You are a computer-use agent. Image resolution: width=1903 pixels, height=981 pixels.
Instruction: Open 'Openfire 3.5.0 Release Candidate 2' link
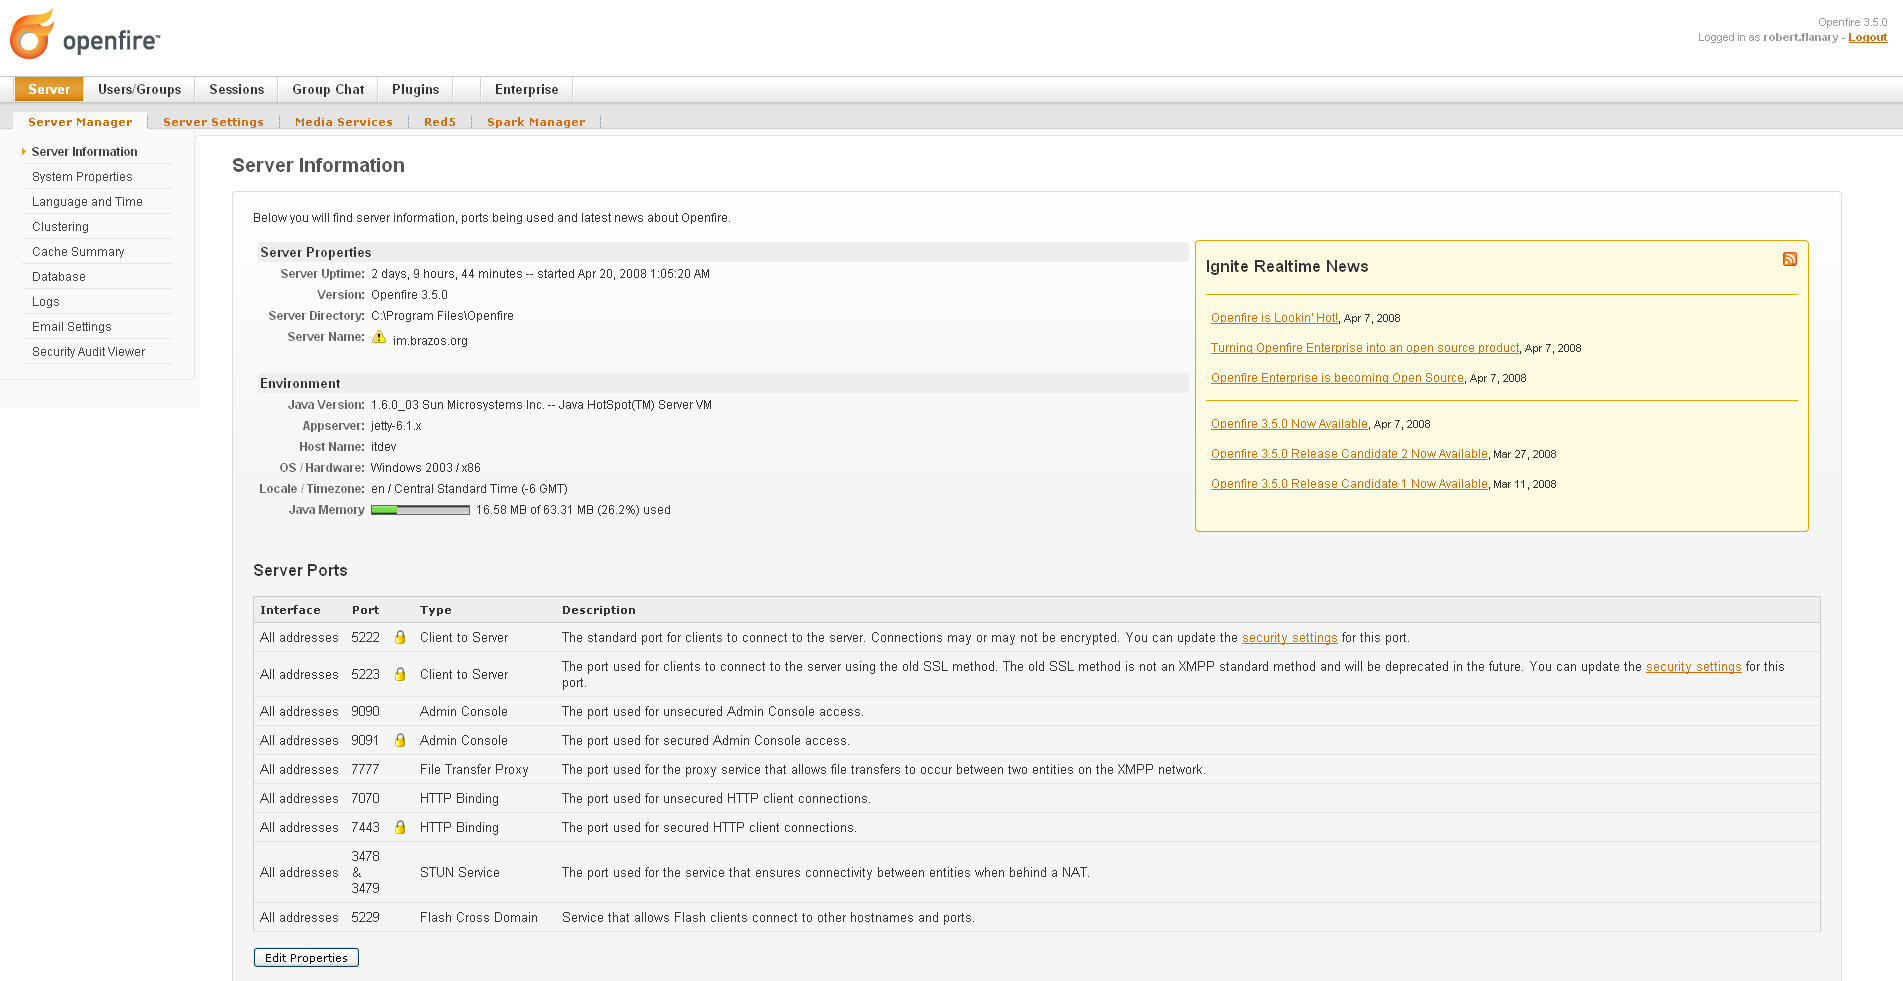(x=1349, y=454)
